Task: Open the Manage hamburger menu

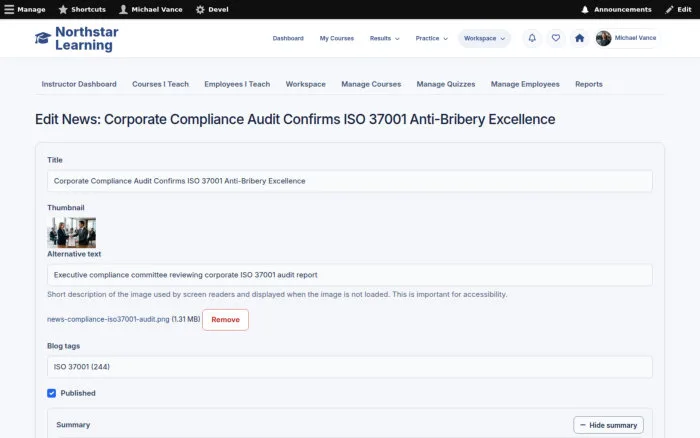Action: [25, 9]
